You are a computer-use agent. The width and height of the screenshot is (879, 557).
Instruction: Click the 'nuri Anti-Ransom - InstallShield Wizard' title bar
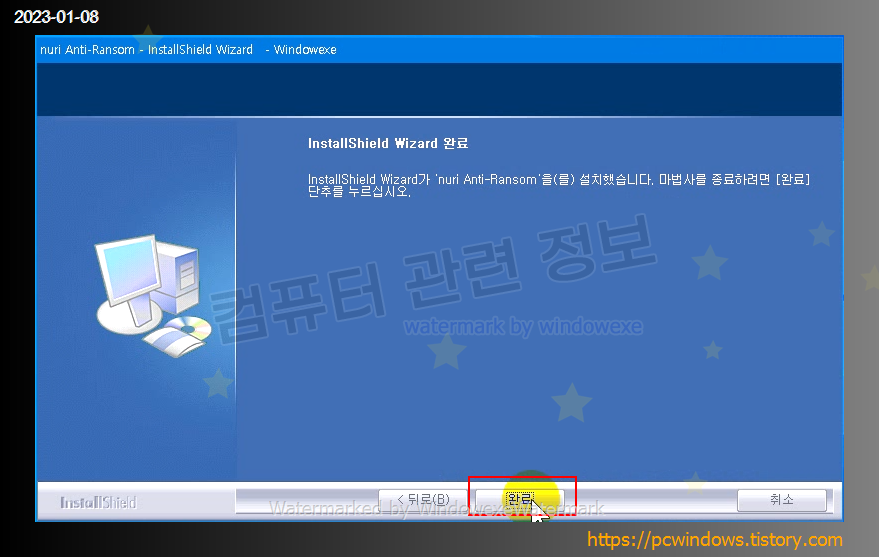(x=440, y=49)
